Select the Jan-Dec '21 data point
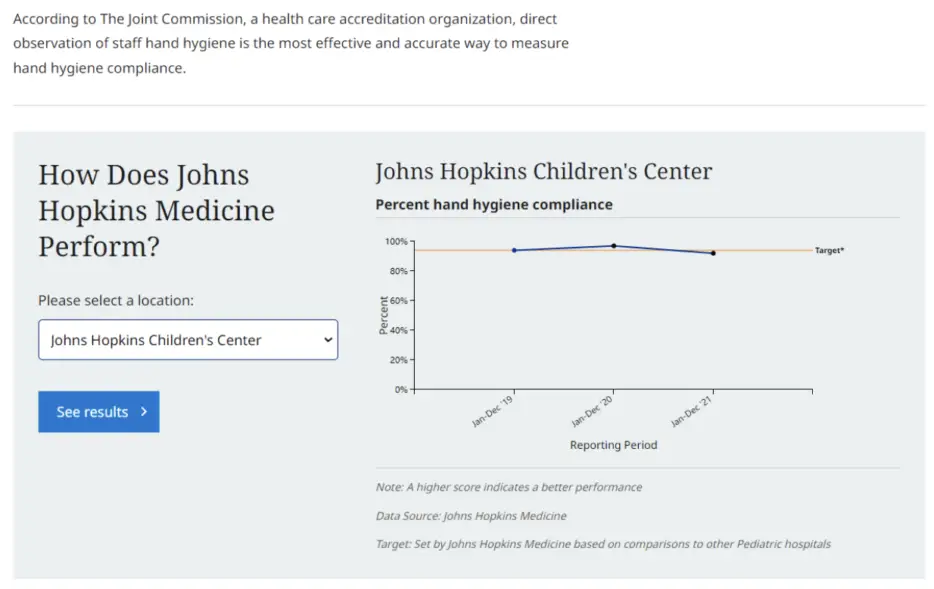This screenshot has width=934, height=589. (713, 253)
